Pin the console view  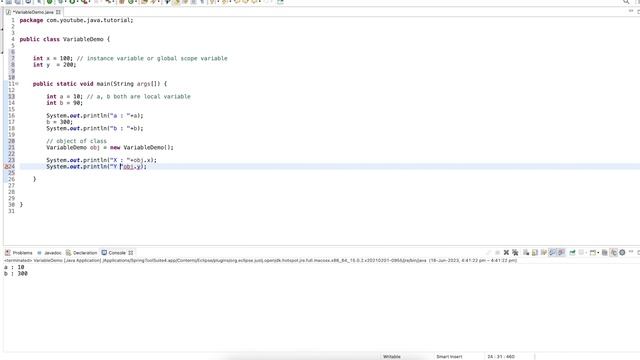click(572, 253)
